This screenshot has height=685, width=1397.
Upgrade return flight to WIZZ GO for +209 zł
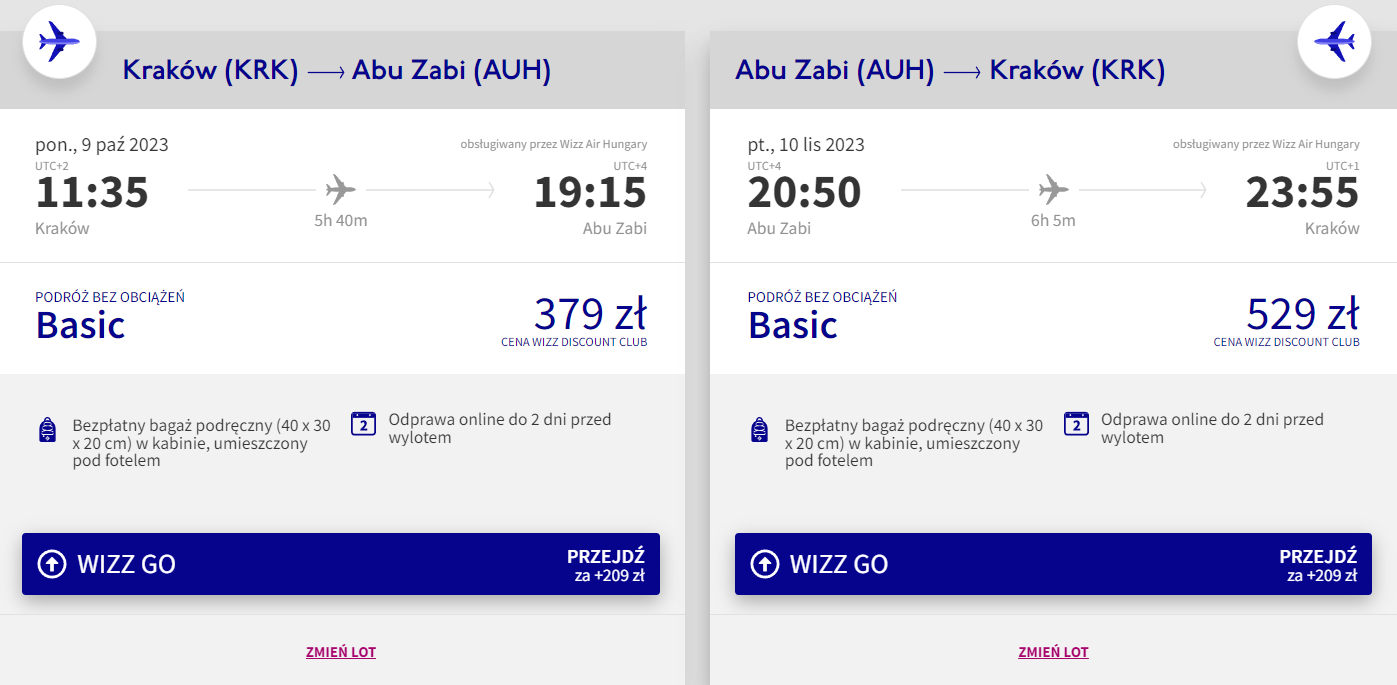coord(1053,564)
